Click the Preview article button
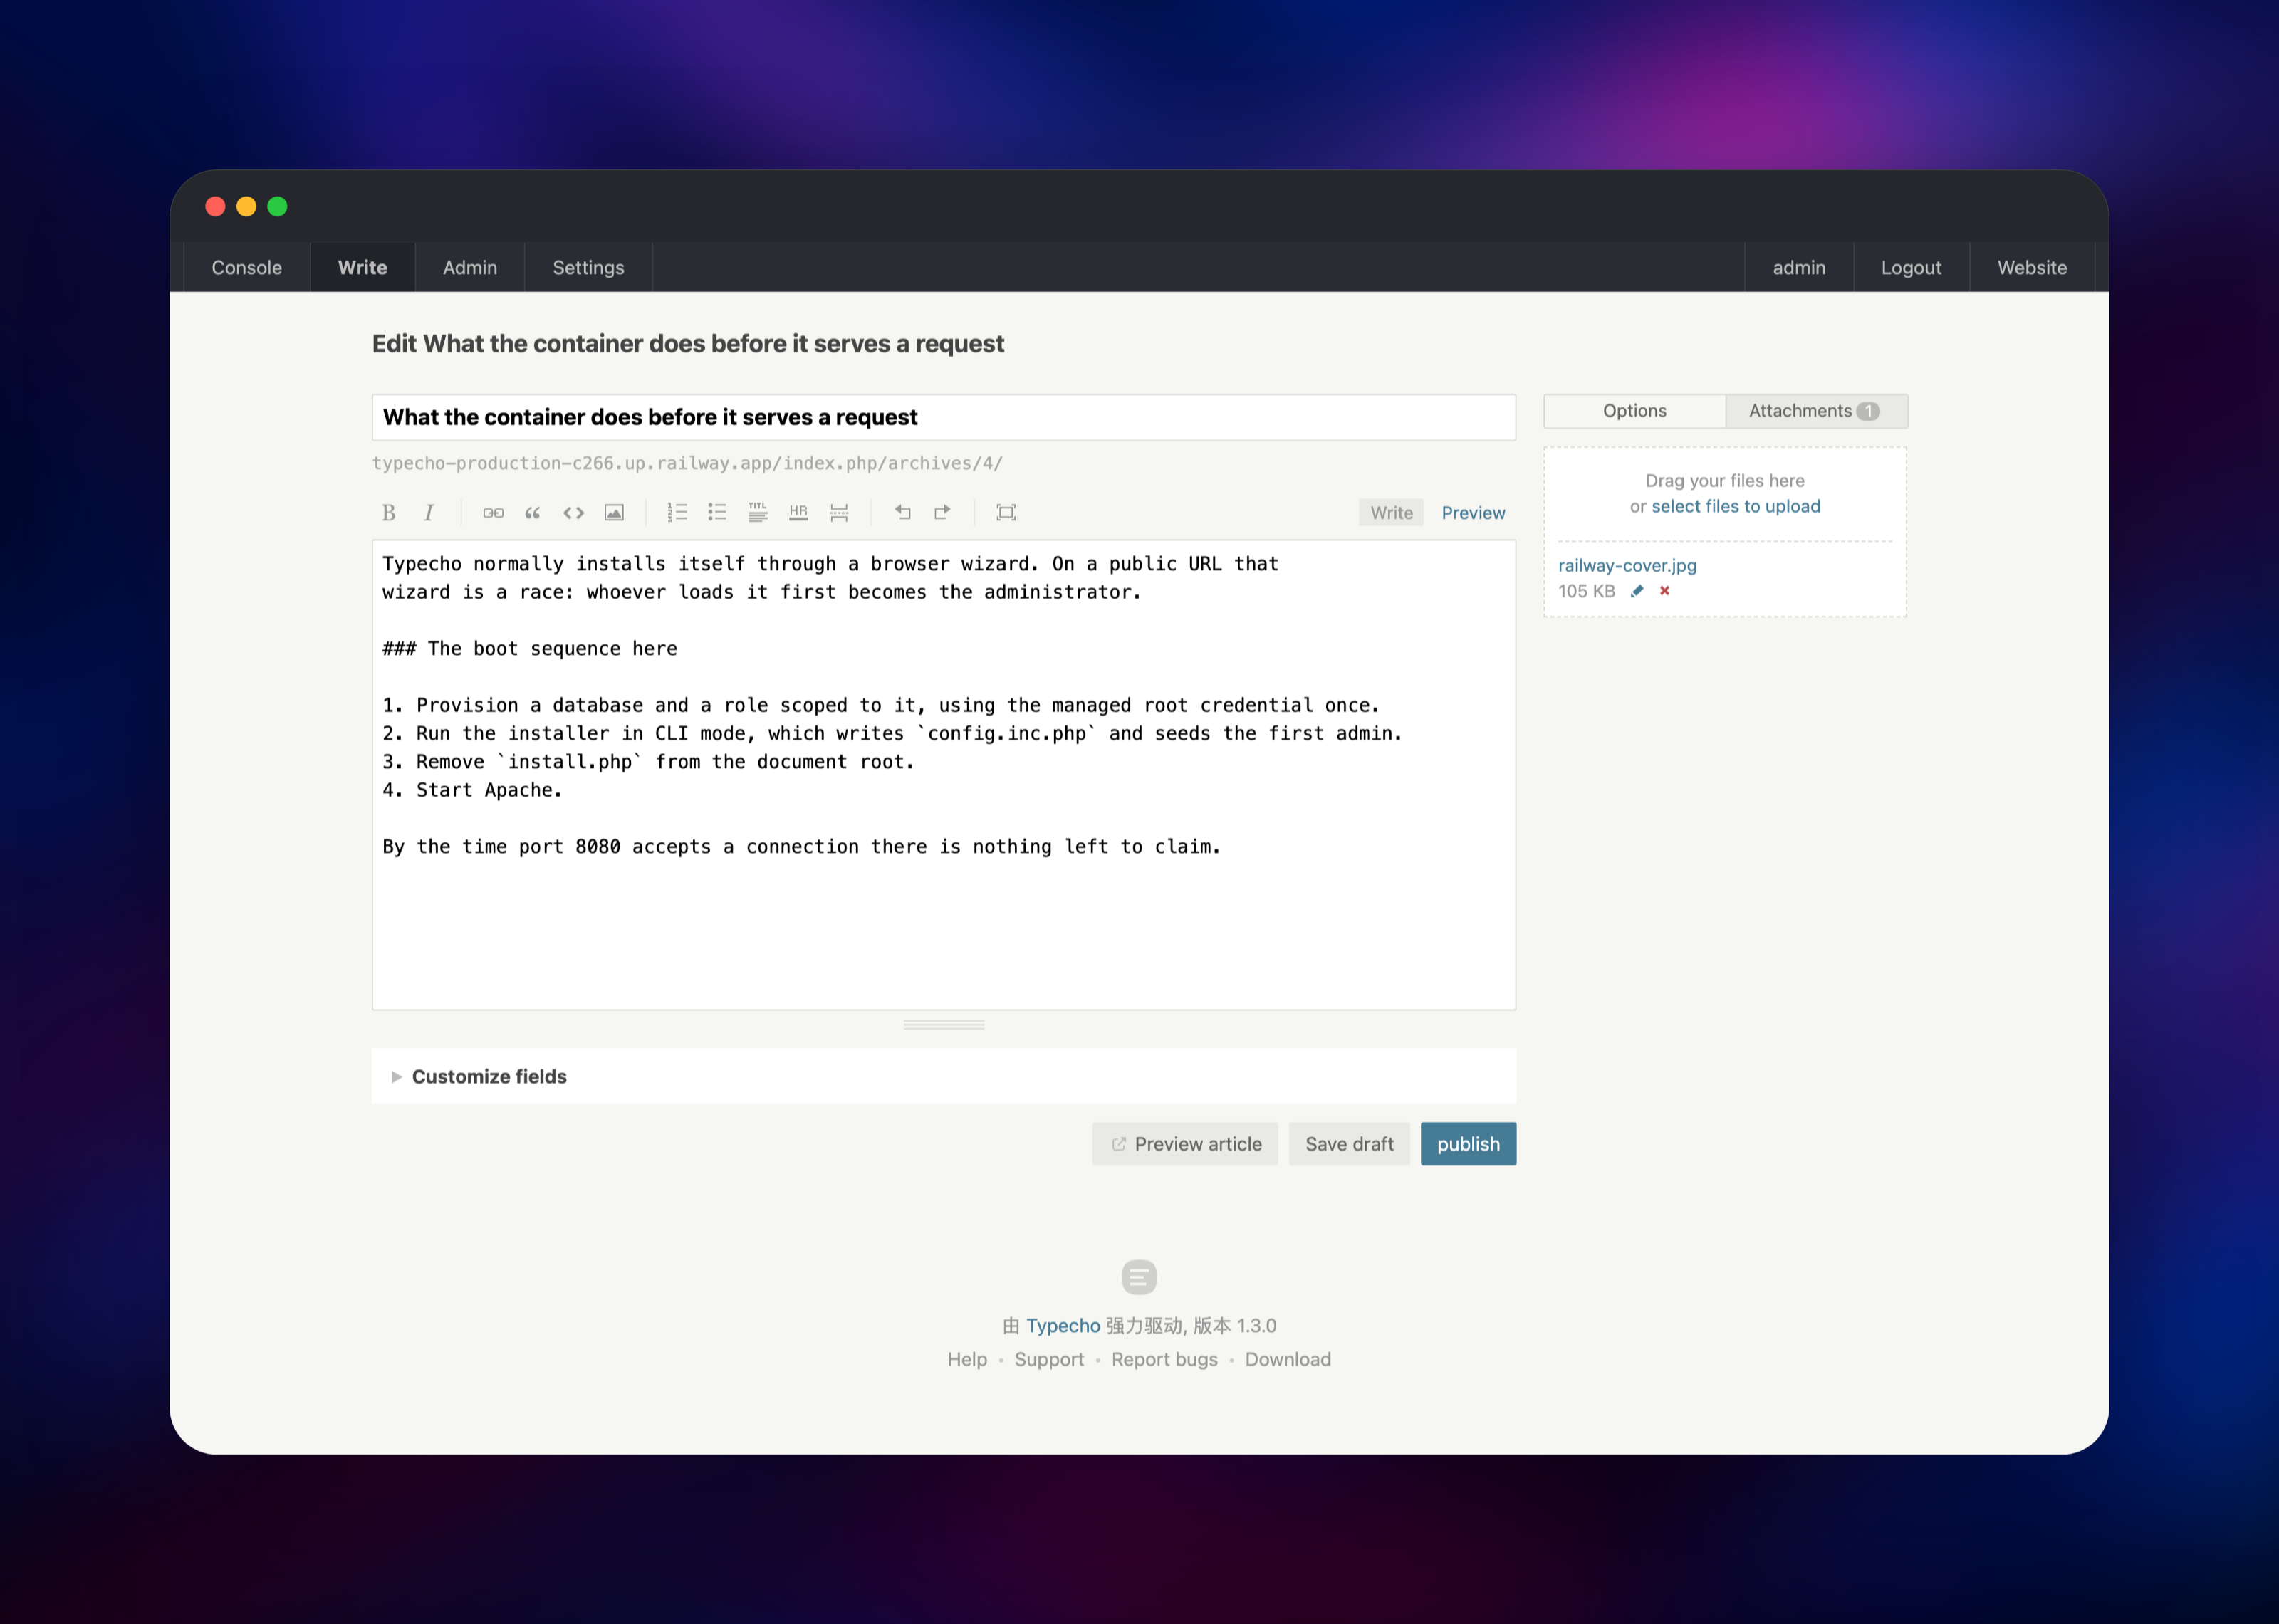 coord(1185,1144)
